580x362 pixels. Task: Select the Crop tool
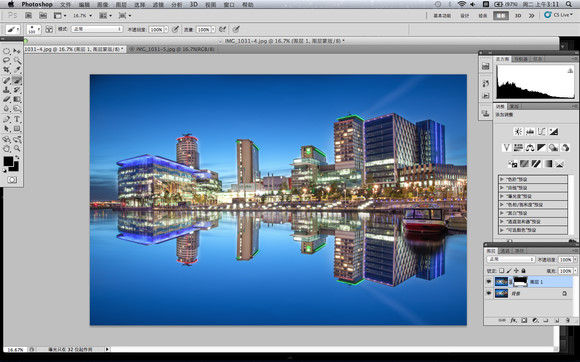tap(7, 70)
